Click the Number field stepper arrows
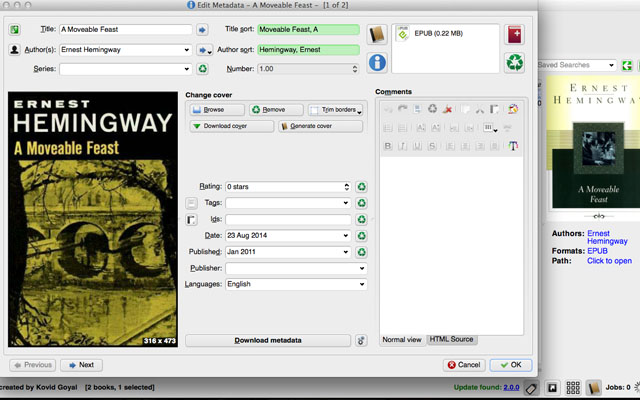Screen dimensions: 640x400 pyautogui.click(x=355, y=69)
